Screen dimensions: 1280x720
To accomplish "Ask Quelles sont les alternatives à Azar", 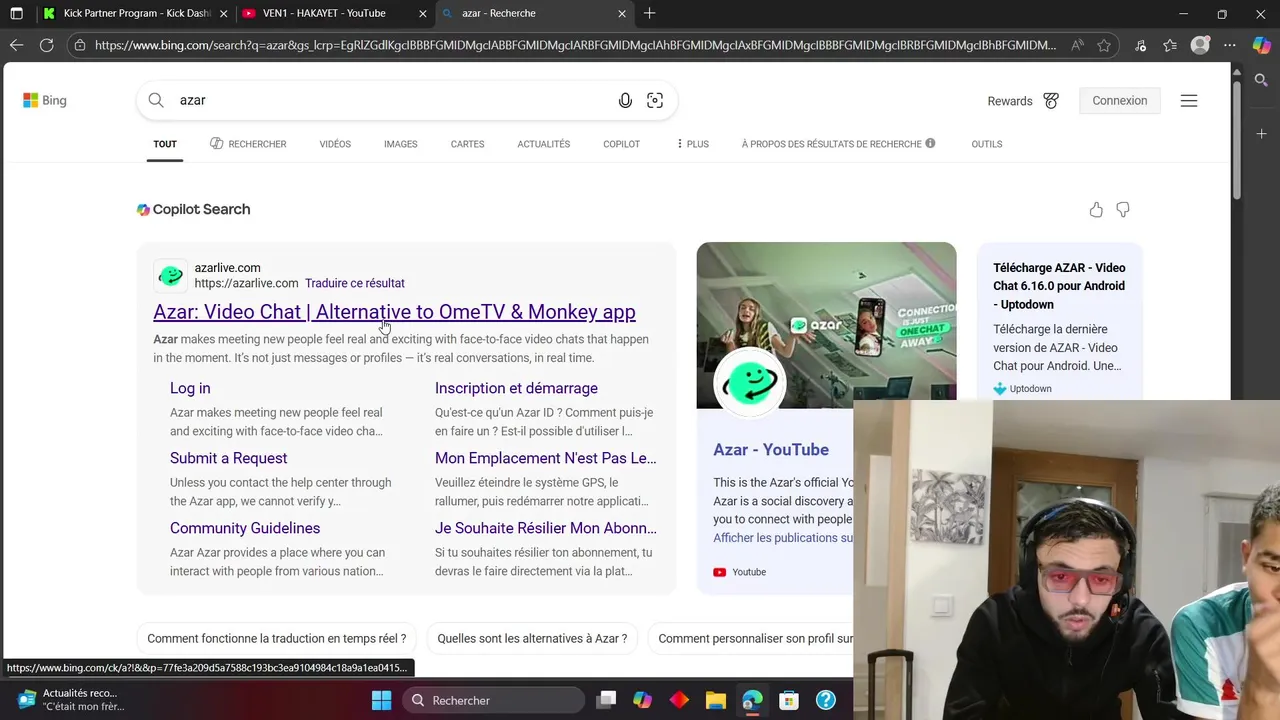I will point(532,638).
